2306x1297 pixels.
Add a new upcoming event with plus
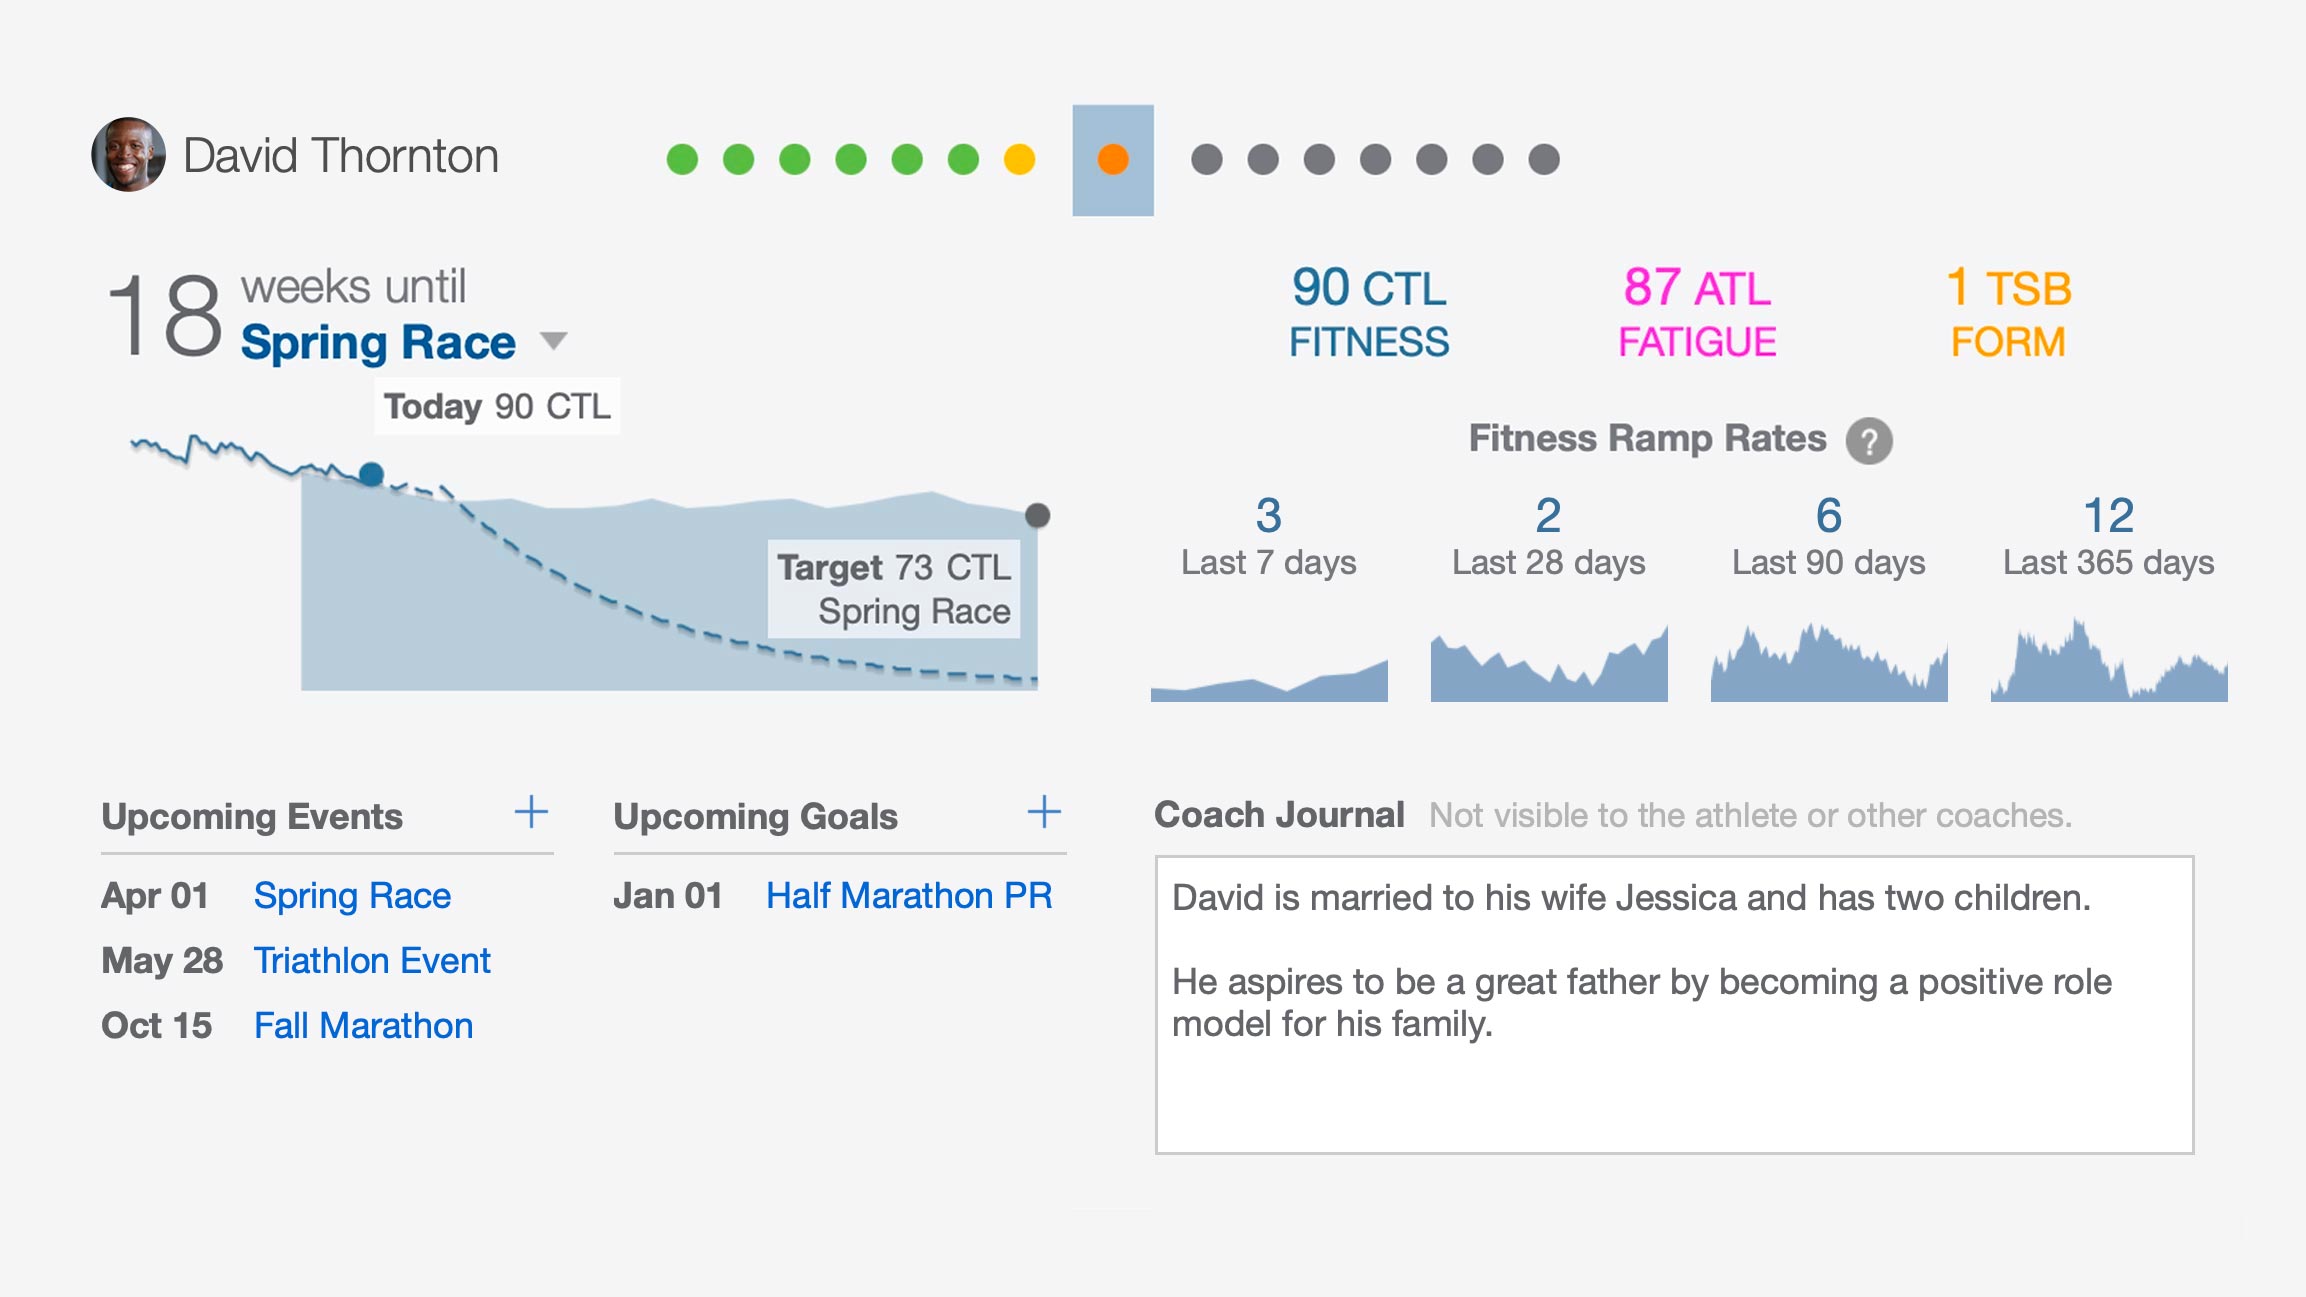click(x=531, y=812)
